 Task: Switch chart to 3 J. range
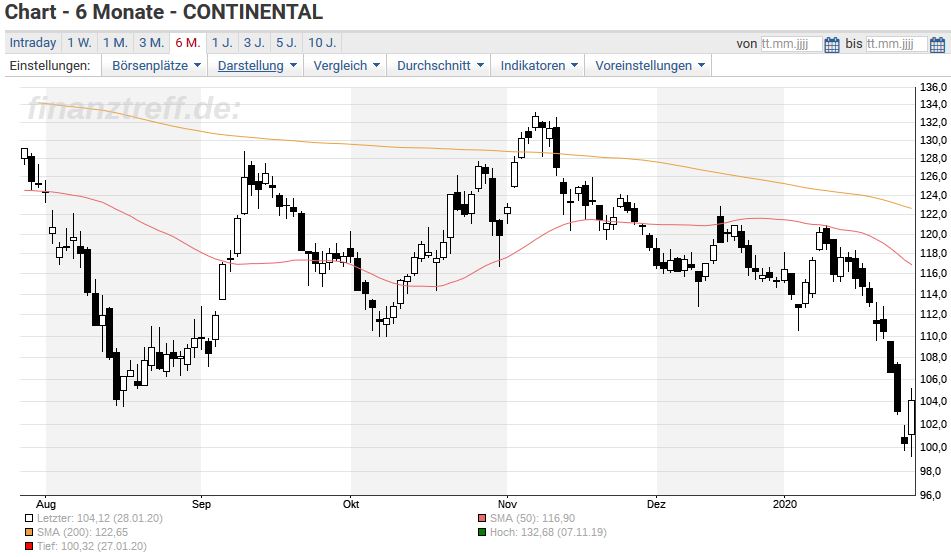(254, 43)
